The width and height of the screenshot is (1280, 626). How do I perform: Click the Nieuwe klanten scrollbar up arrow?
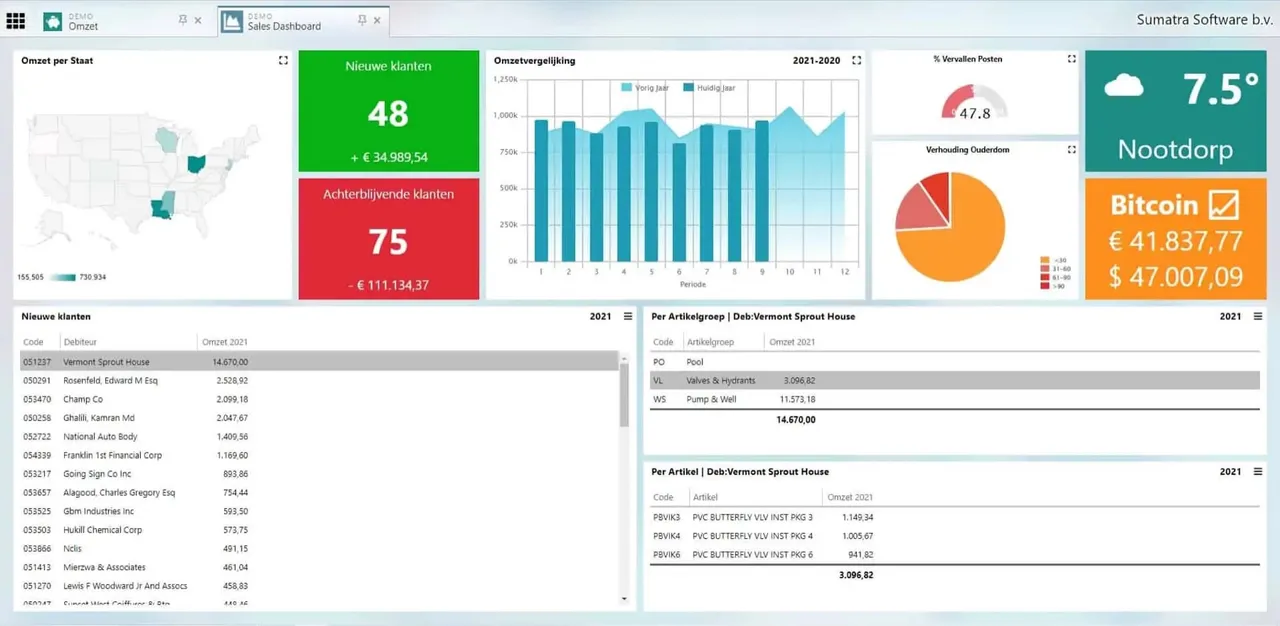(x=625, y=357)
